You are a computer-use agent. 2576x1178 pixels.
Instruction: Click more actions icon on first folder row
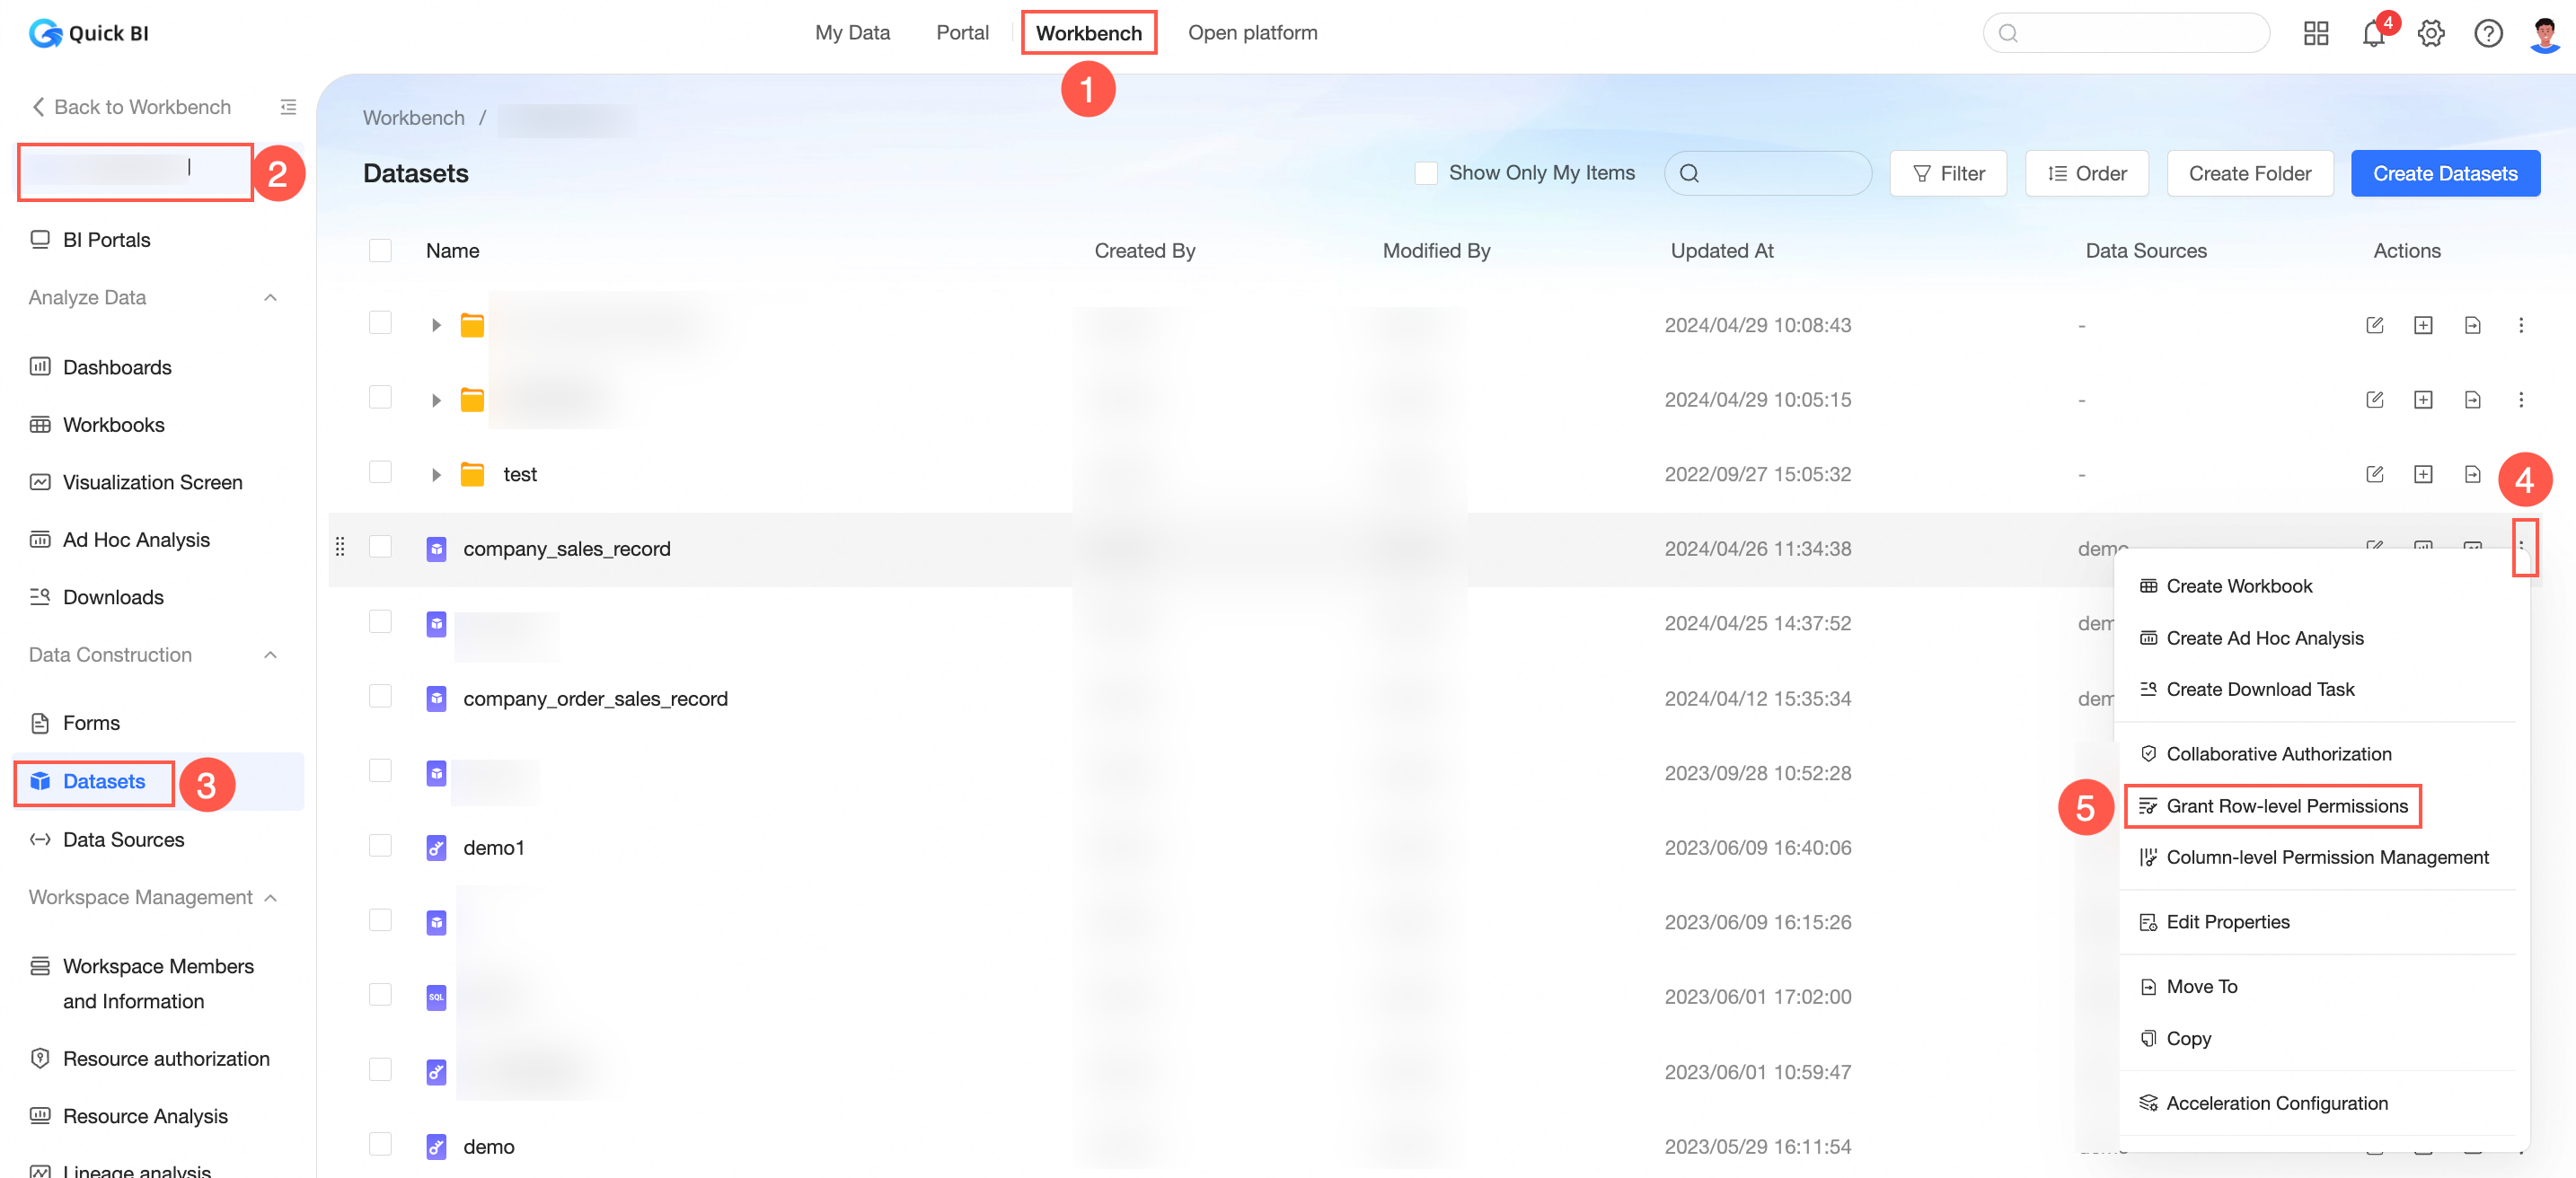2521,325
